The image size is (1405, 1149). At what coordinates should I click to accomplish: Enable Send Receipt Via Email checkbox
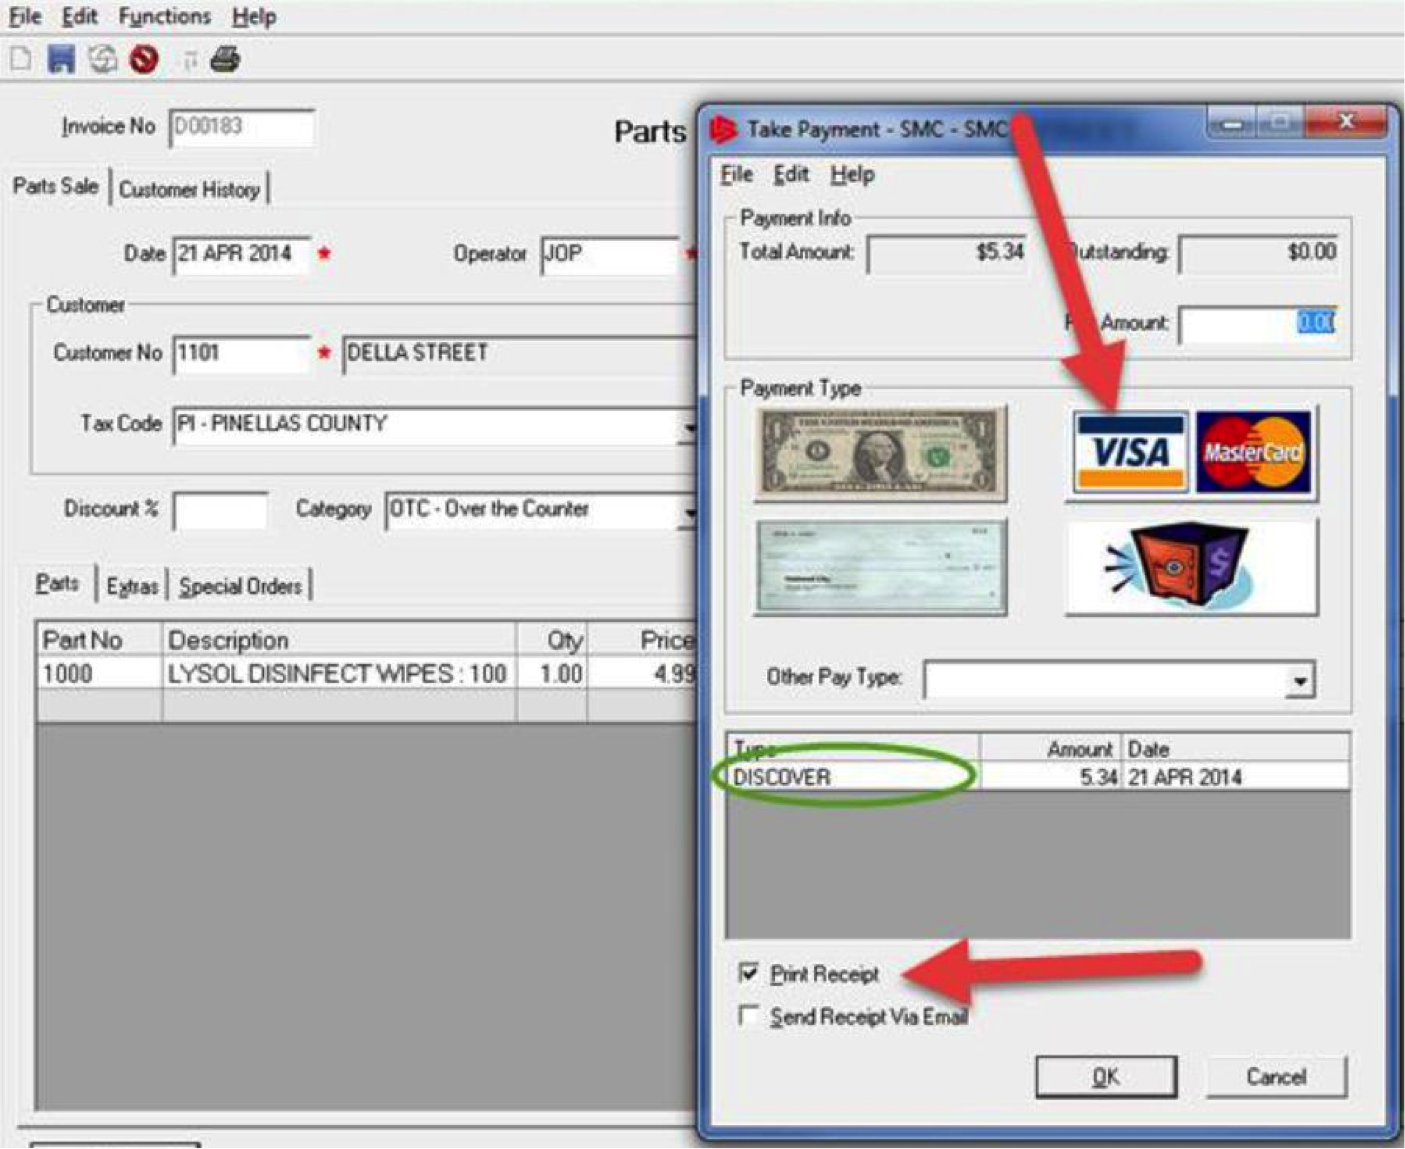[748, 1016]
